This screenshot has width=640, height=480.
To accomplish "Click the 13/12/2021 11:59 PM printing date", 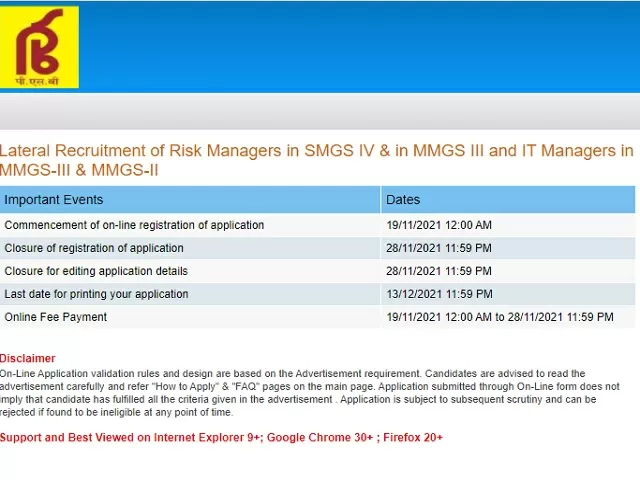I will (x=439, y=294).
